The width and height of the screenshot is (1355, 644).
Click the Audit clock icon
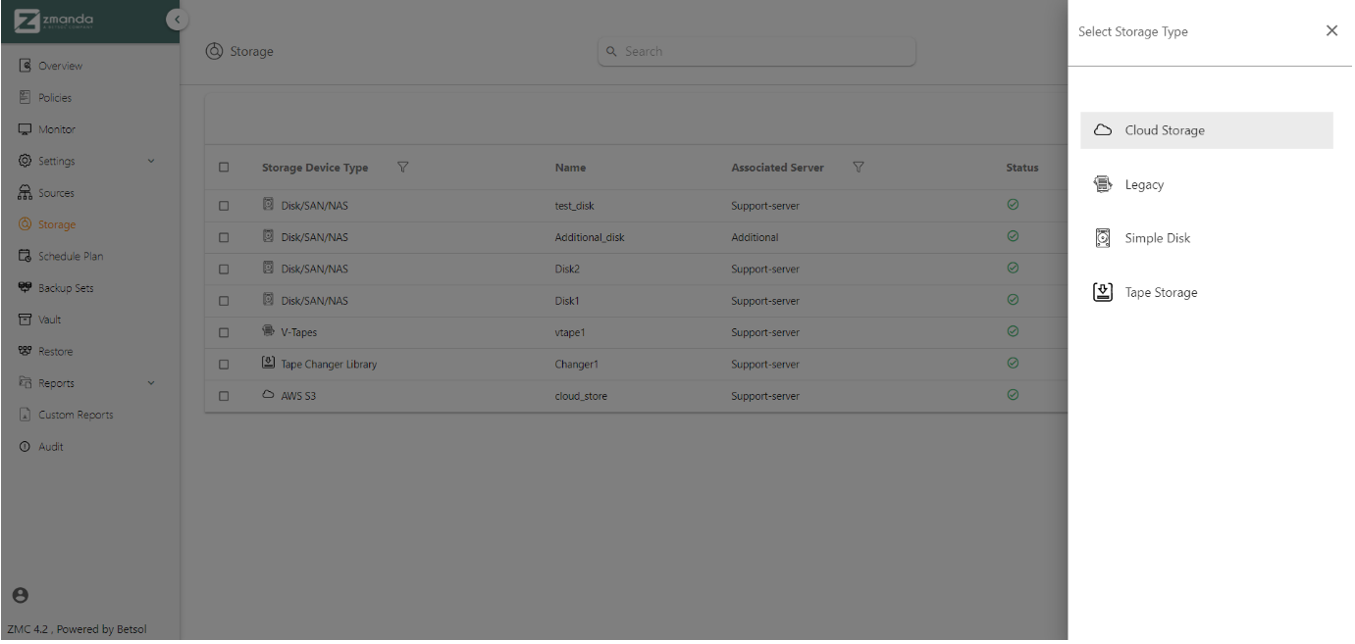(x=24, y=446)
